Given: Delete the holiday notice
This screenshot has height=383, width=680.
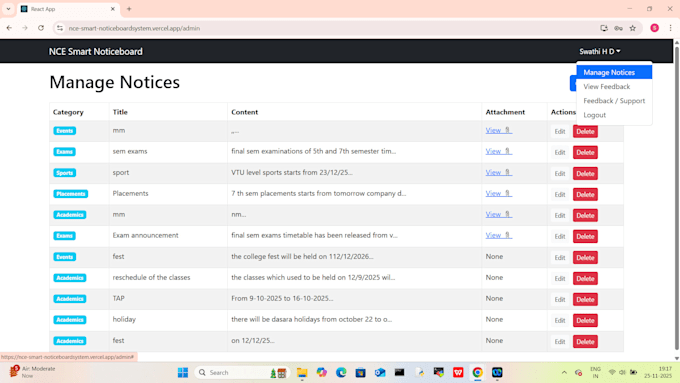Looking at the screenshot, I should click(585, 321).
